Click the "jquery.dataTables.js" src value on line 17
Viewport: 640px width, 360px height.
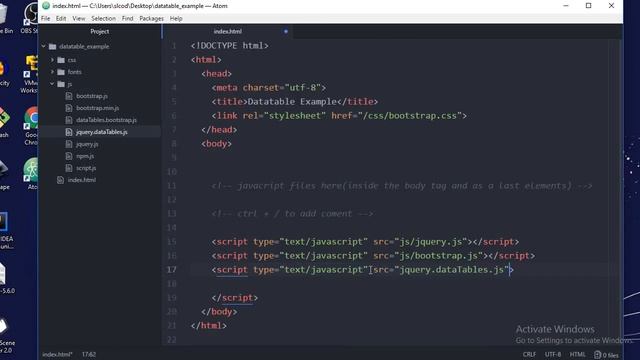(x=451, y=270)
